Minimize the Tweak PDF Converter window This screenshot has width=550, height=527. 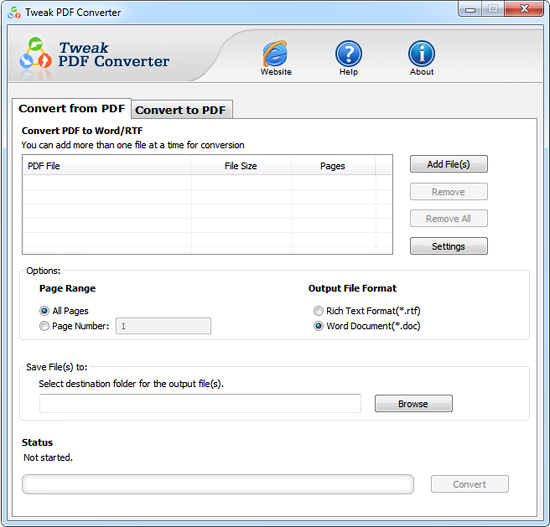(470, 9)
